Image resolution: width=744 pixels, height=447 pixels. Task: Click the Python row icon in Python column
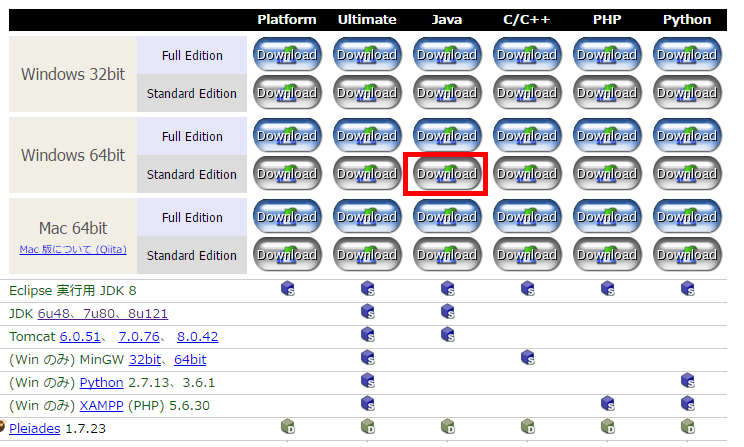click(687, 381)
